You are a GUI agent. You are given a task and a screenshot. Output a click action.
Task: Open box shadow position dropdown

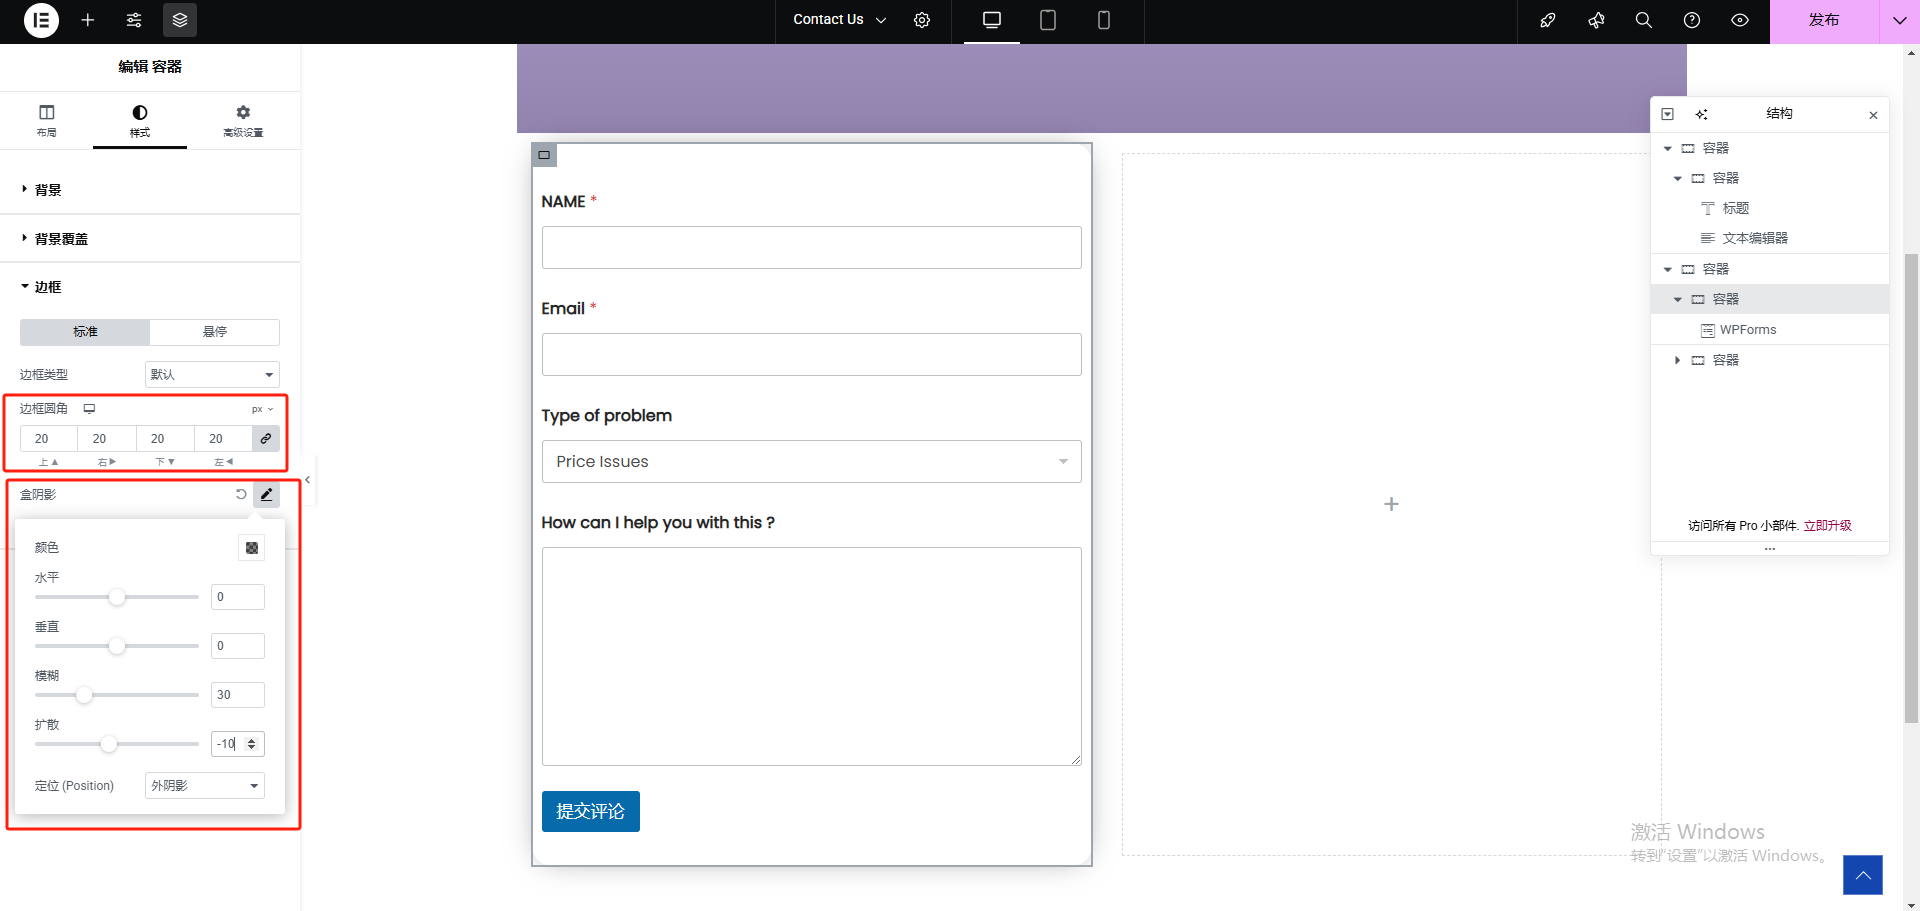(x=205, y=786)
